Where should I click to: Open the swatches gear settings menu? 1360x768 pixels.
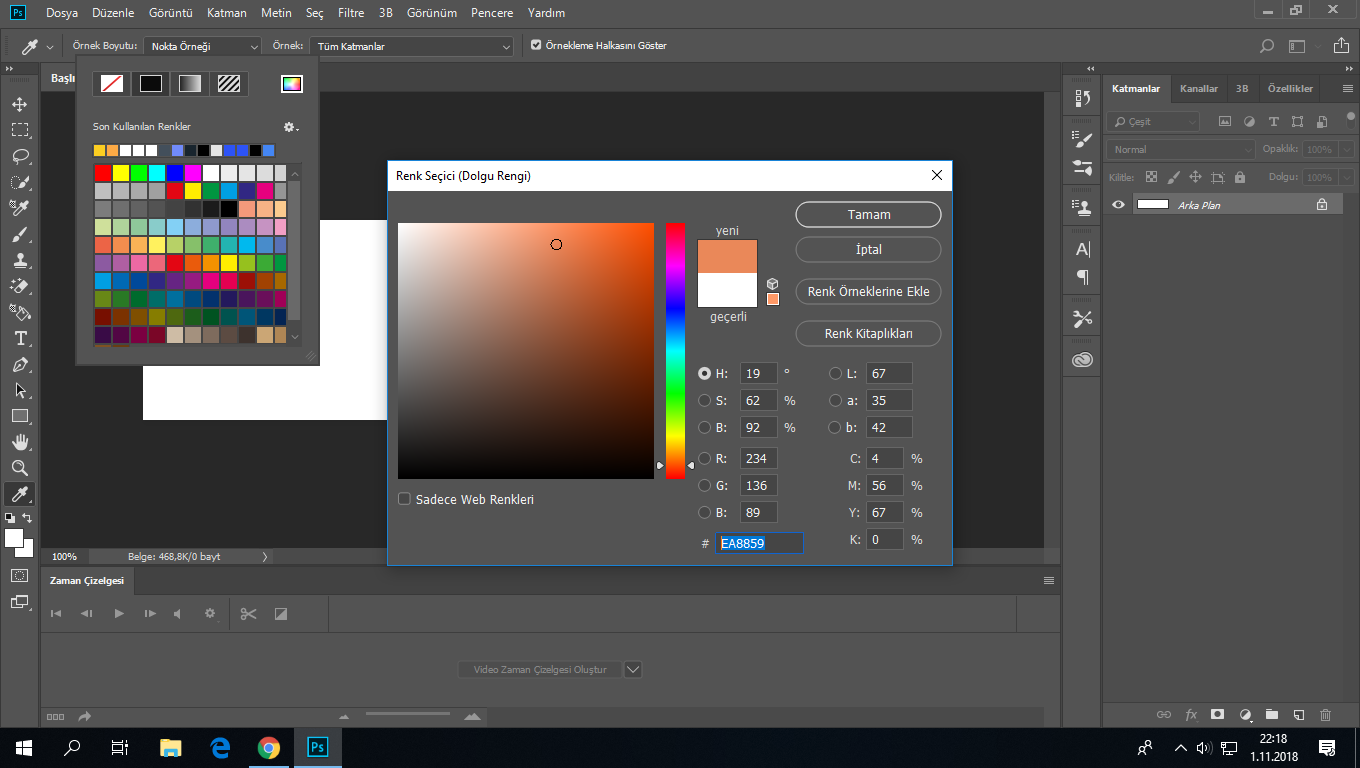pyautogui.click(x=290, y=127)
